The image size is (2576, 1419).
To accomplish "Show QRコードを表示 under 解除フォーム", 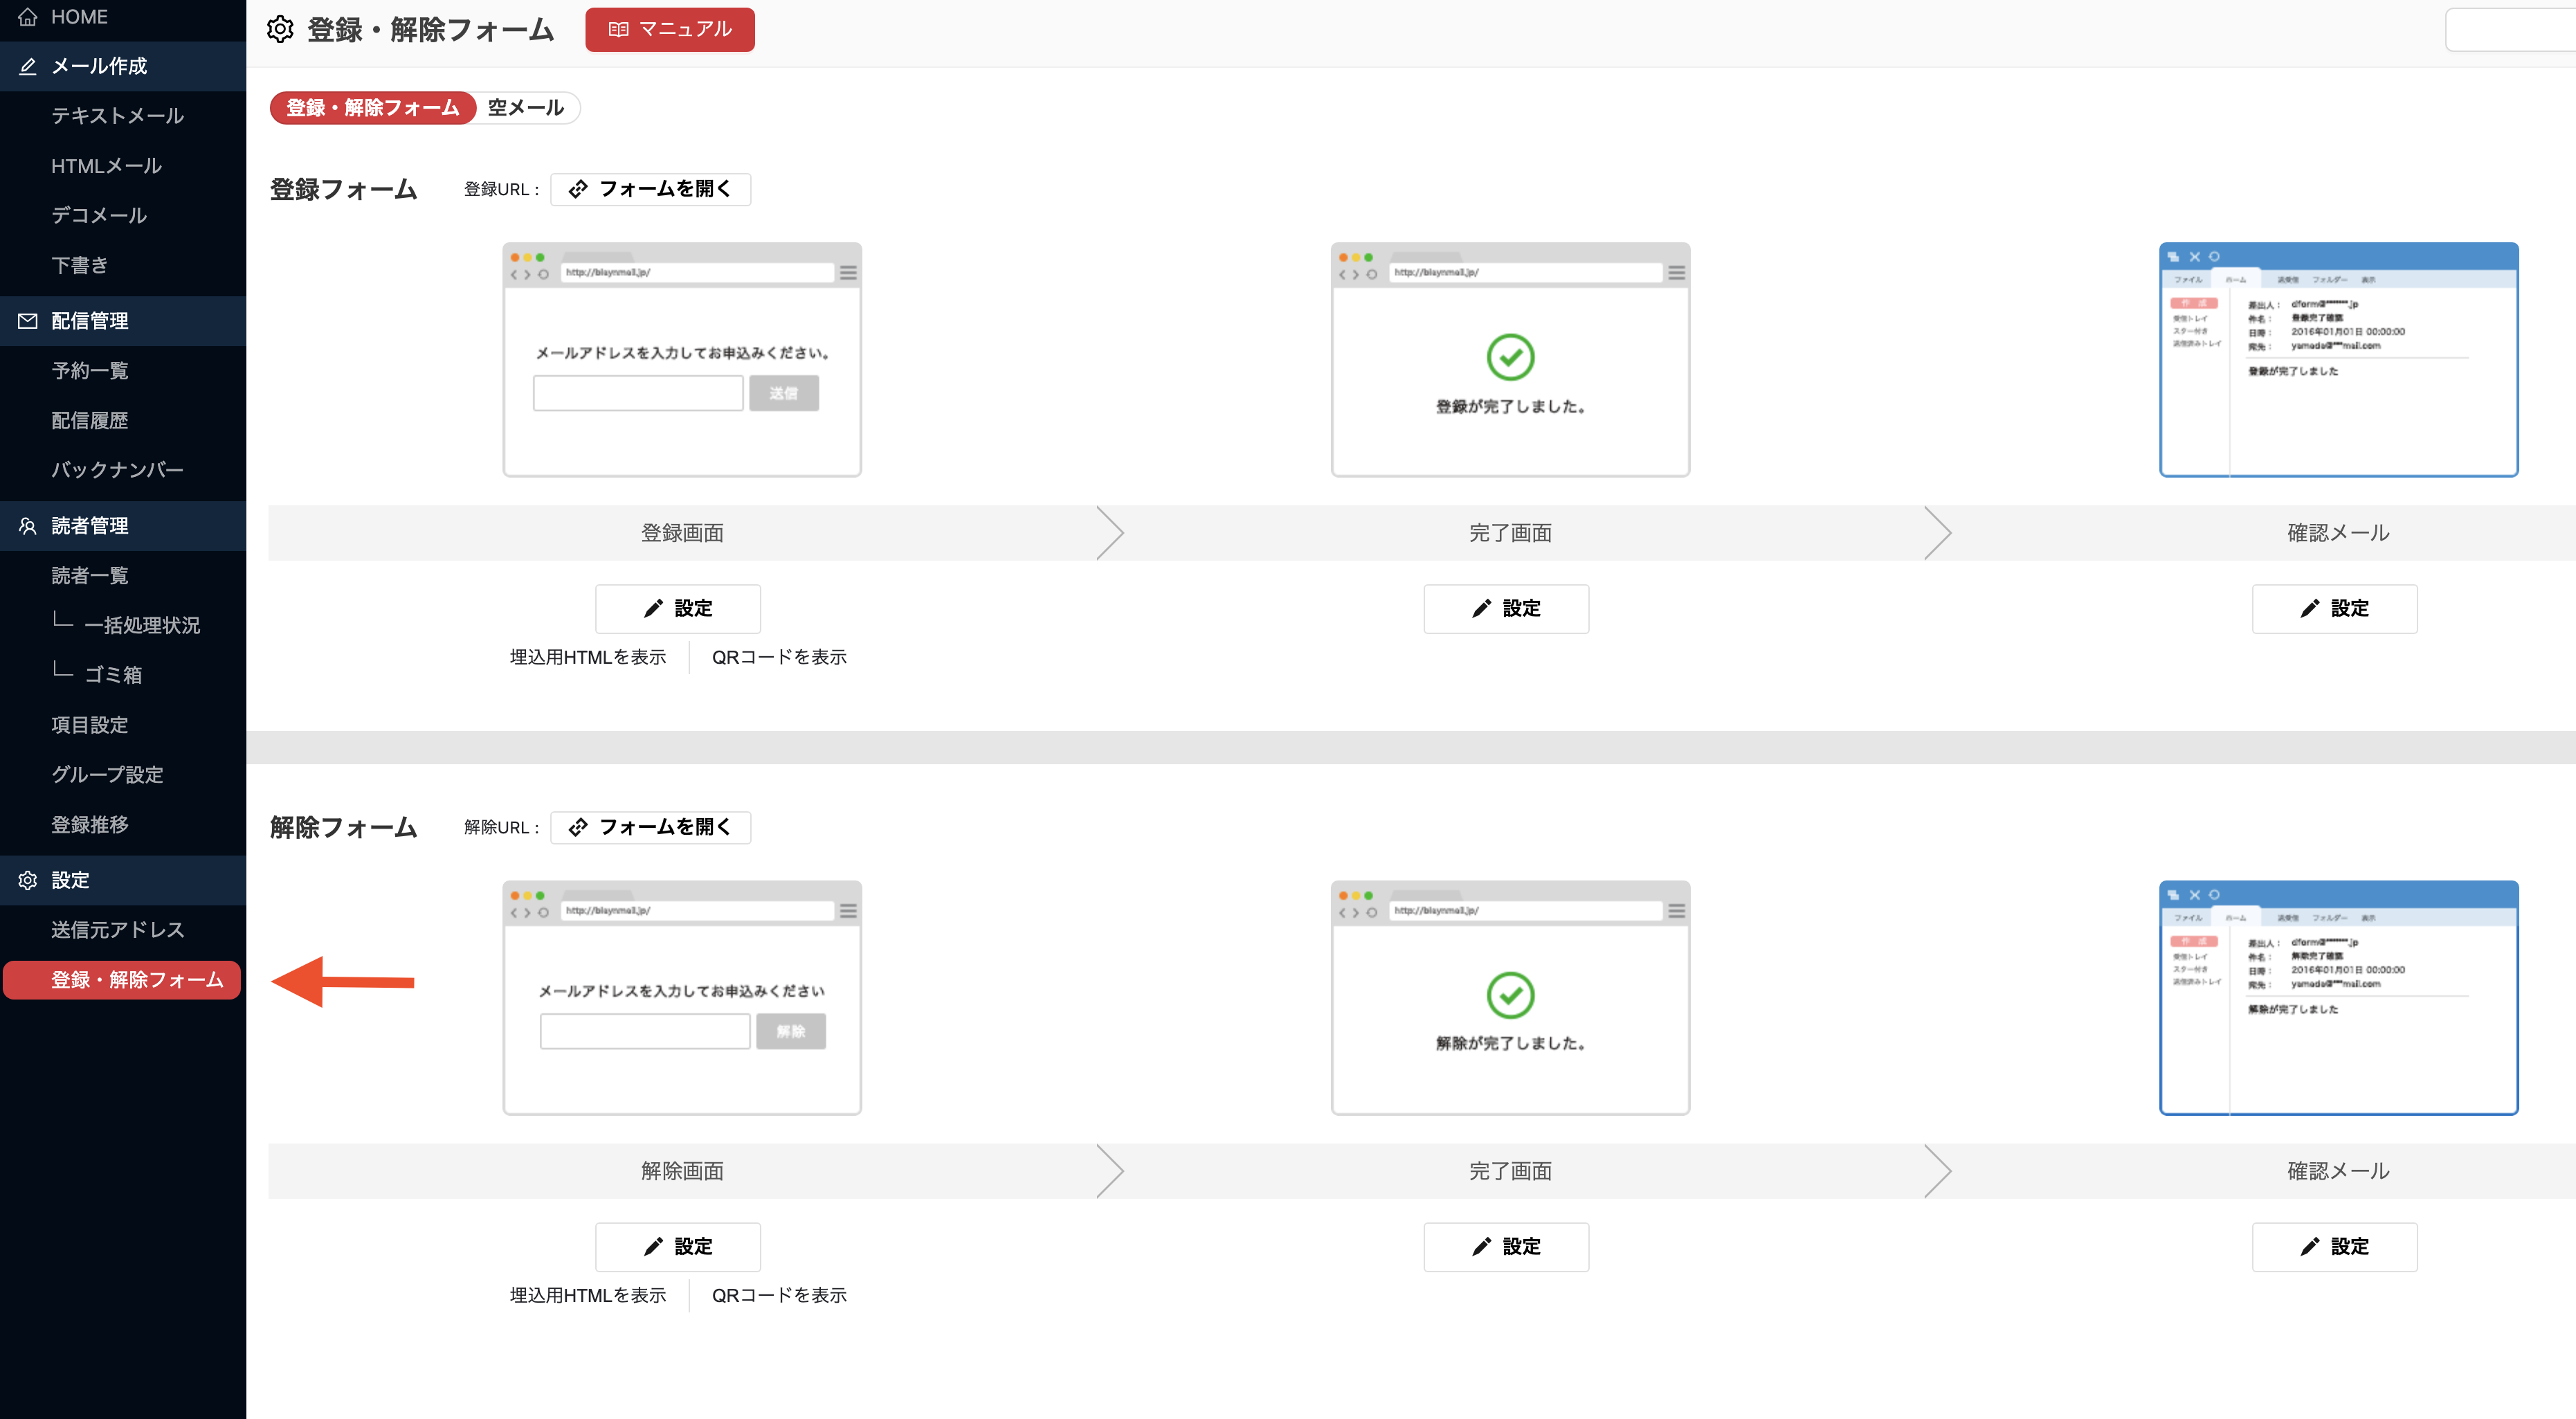I will click(x=779, y=1295).
